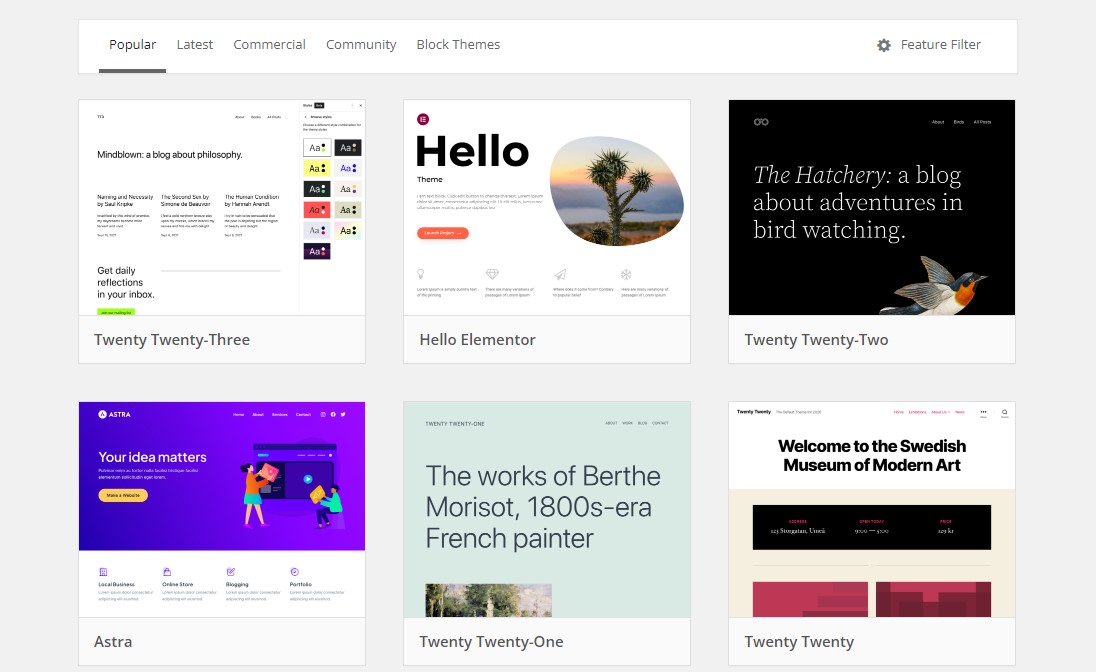
Task: Click the light bulb icon in Hello preview
Action: pos(421,274)
